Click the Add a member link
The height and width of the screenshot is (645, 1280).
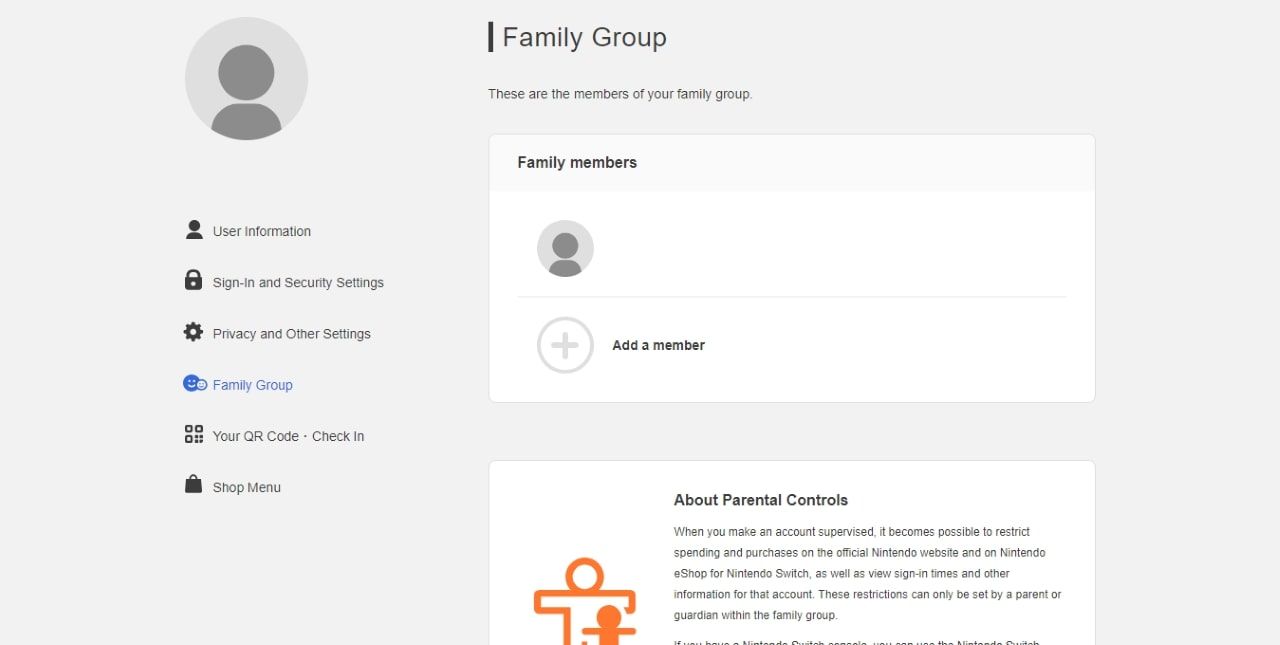pyautogui.click(x=658, y=345)
